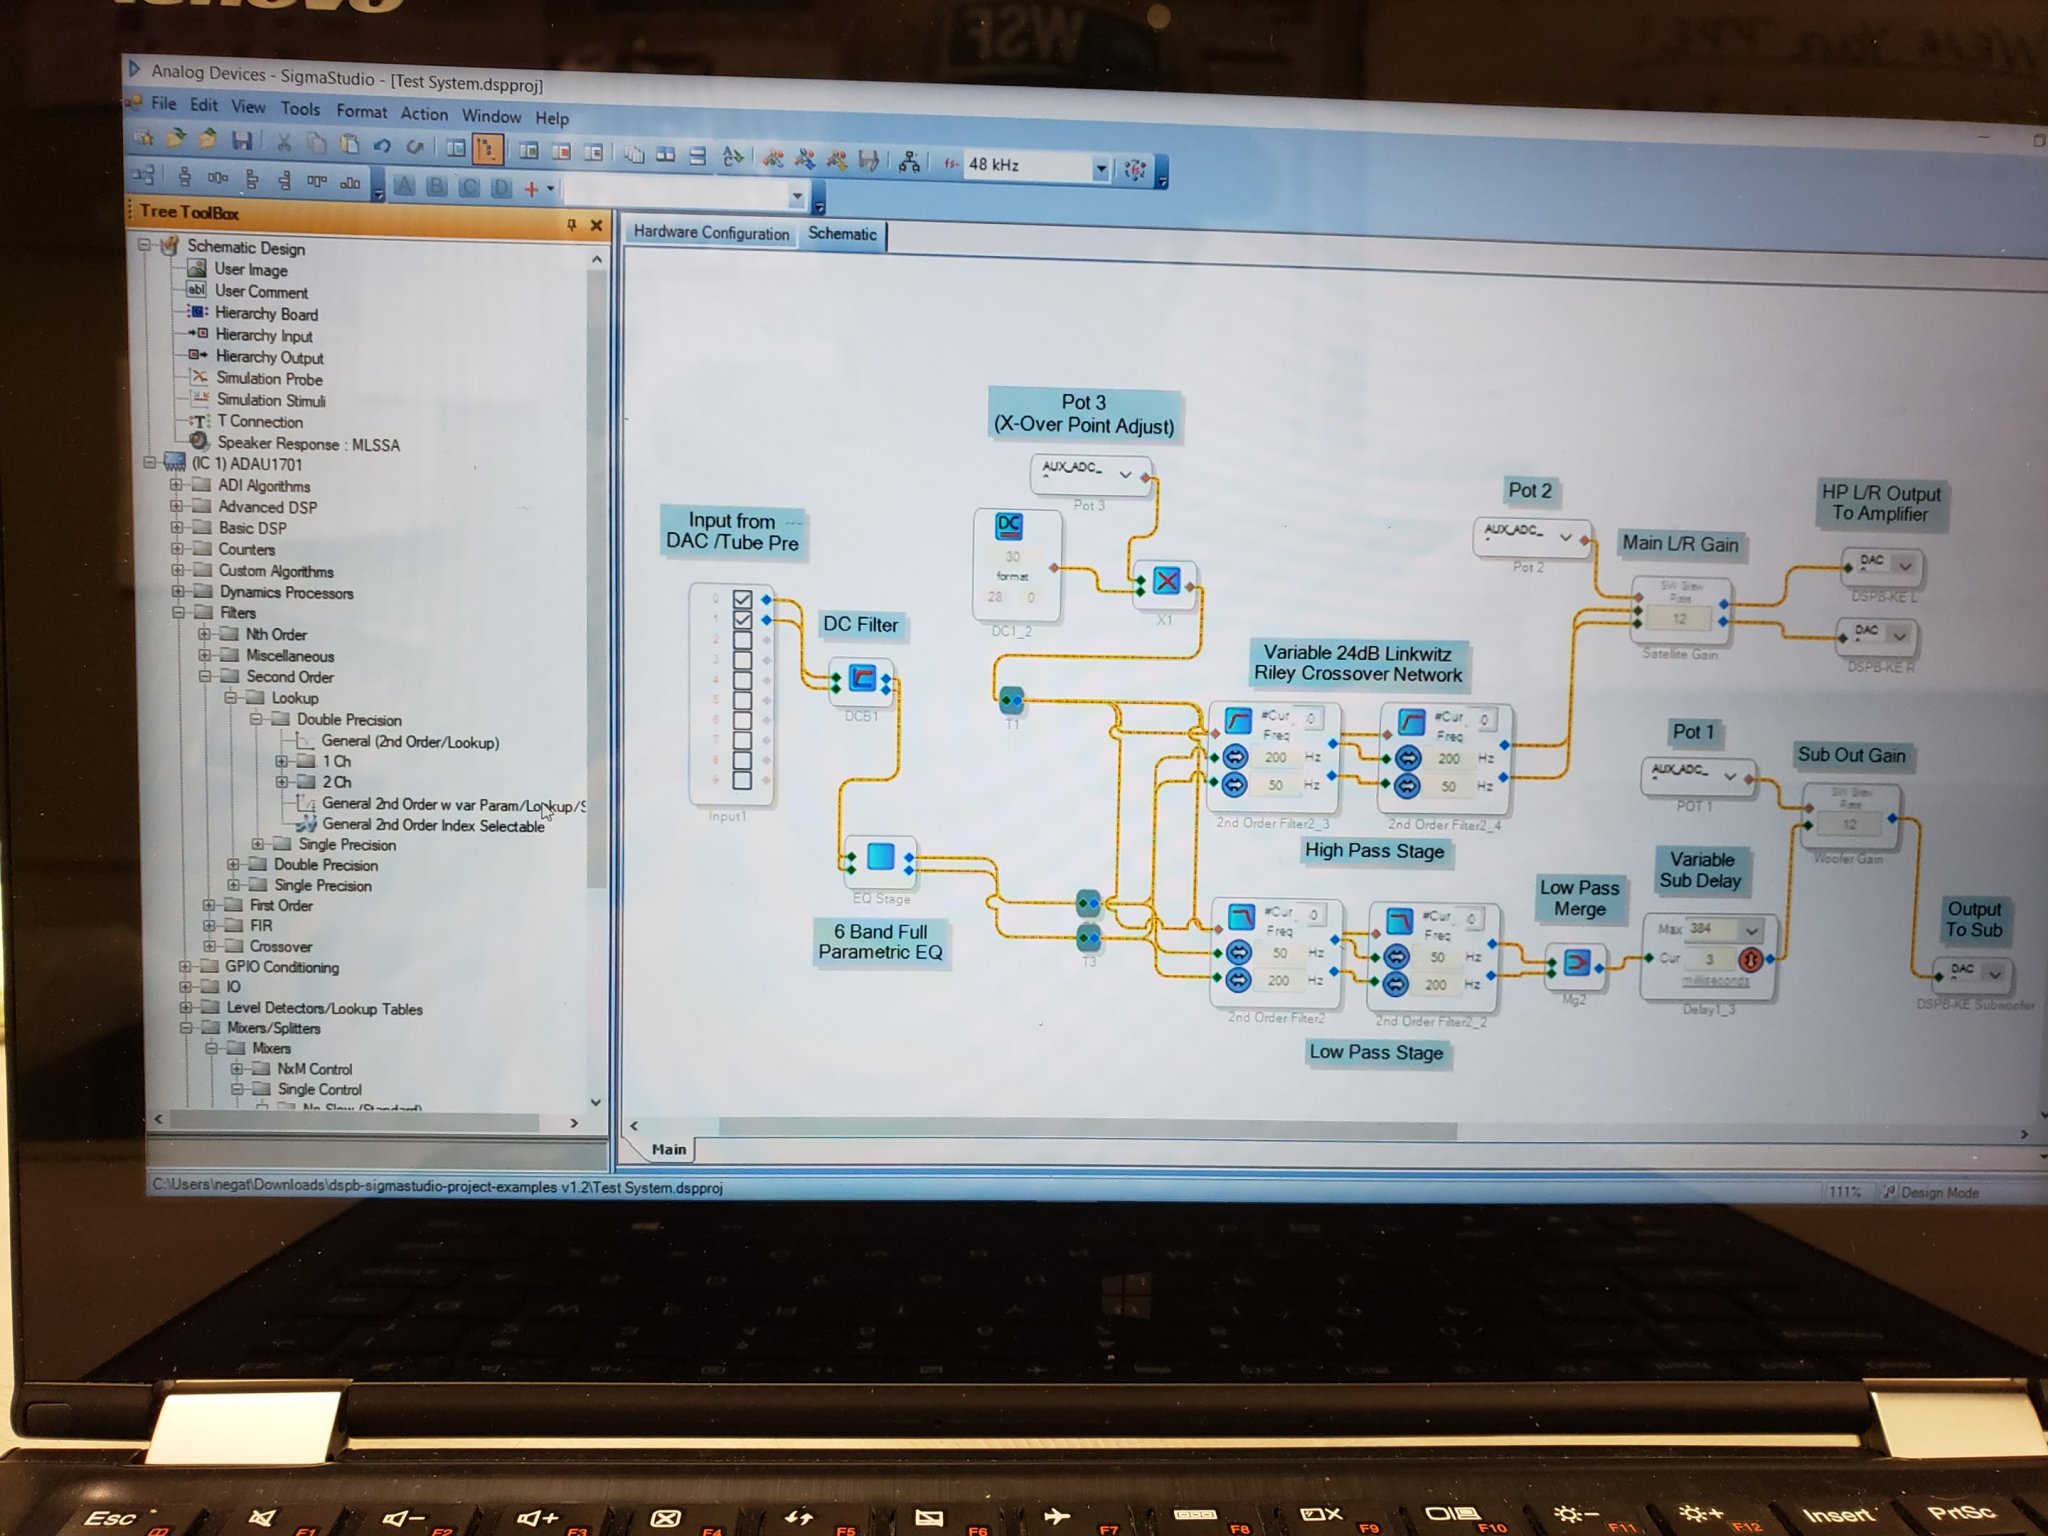
Task: Click low pass icon in 2nd Order Filter2
Action: tap(1241, 916)
